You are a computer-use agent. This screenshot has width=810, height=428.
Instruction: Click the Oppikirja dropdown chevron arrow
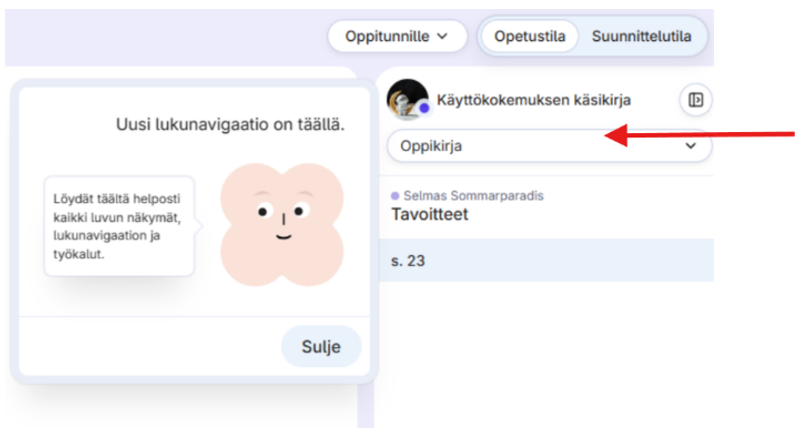coord(690,146)
